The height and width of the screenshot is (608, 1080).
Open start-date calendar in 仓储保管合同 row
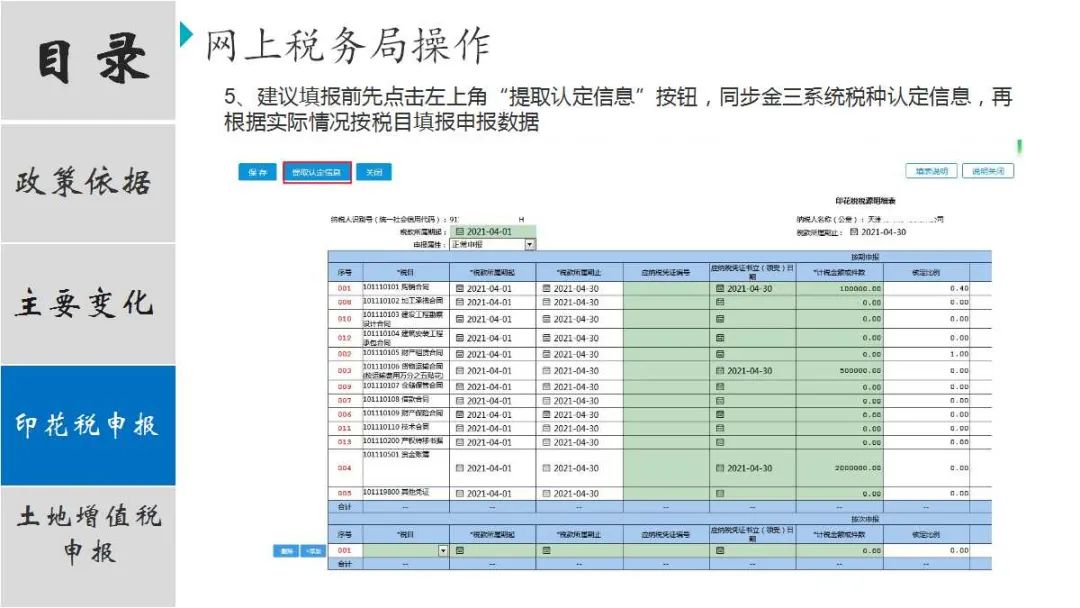click(460, 387)
